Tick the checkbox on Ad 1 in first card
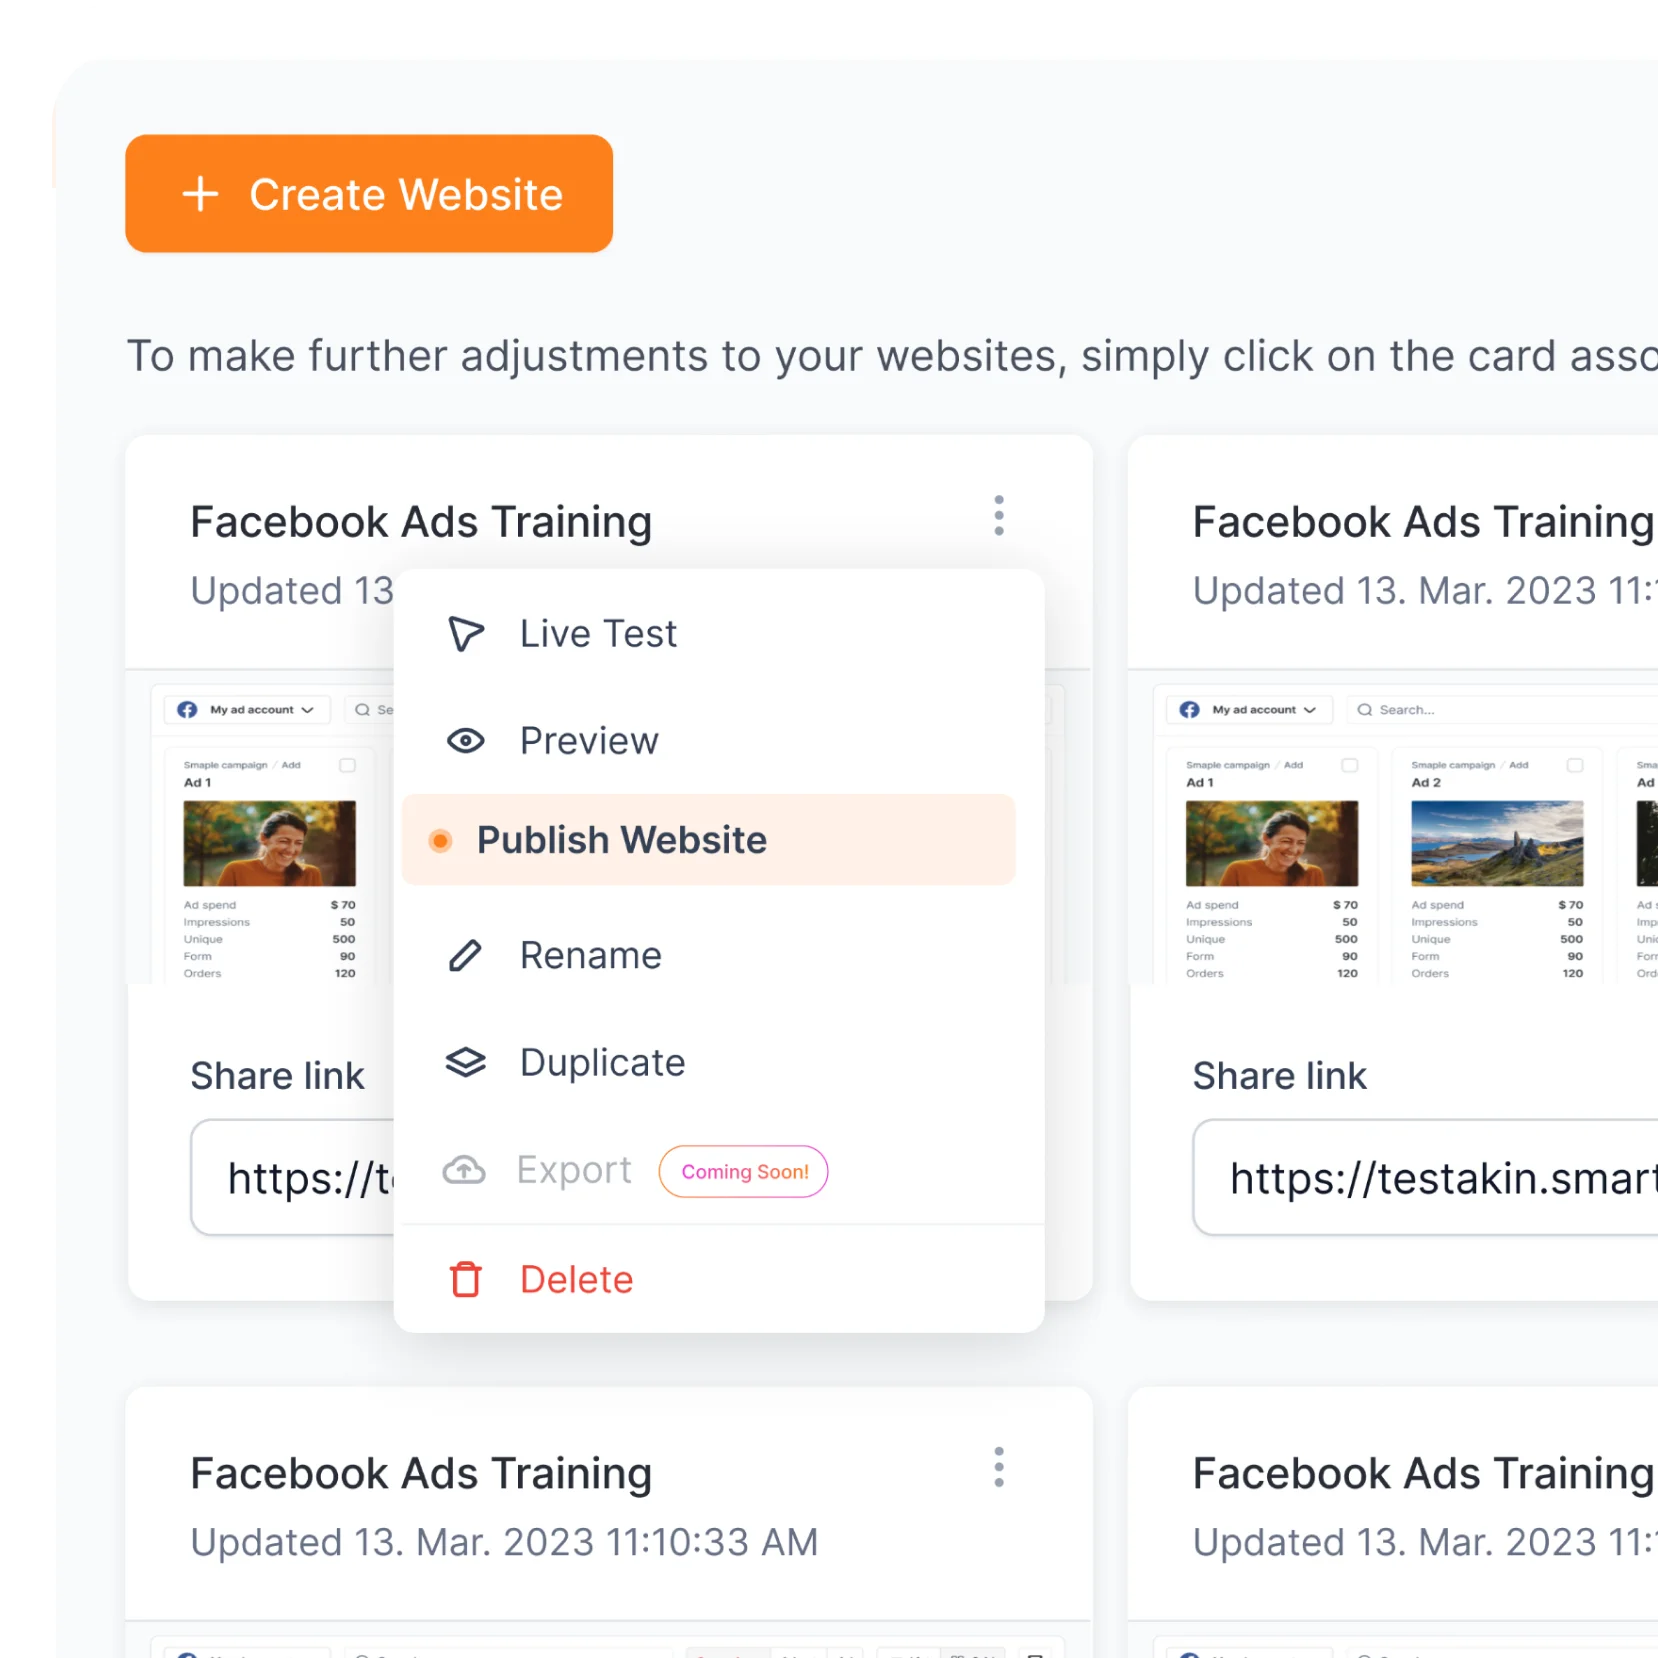1658x1658 pixels. coord(347,765)
